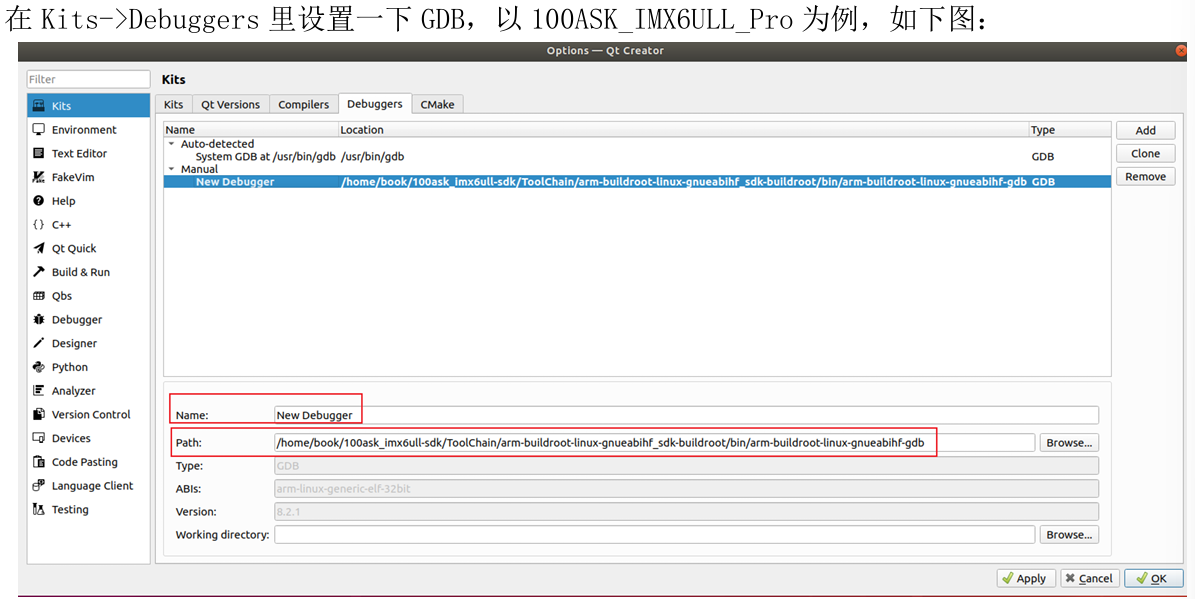Viewport: 1195px width, 599px height.
Task: Click the Cancel button
Action: click(x=1090, y=578)
